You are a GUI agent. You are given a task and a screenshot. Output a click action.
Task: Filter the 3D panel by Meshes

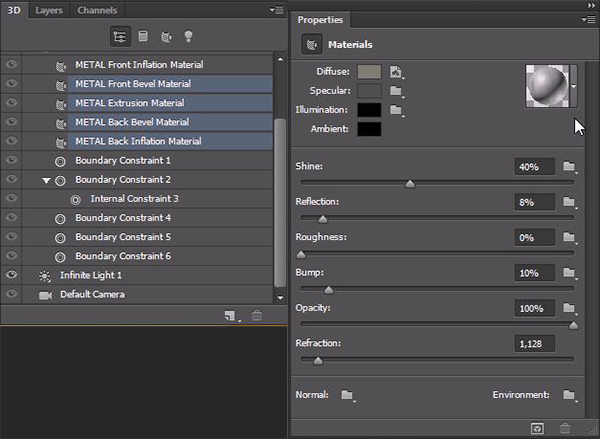tap(143, 37)
